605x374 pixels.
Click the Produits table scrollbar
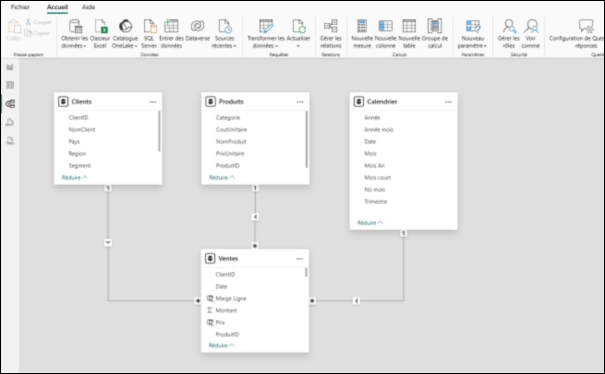(x=307, y=140)
